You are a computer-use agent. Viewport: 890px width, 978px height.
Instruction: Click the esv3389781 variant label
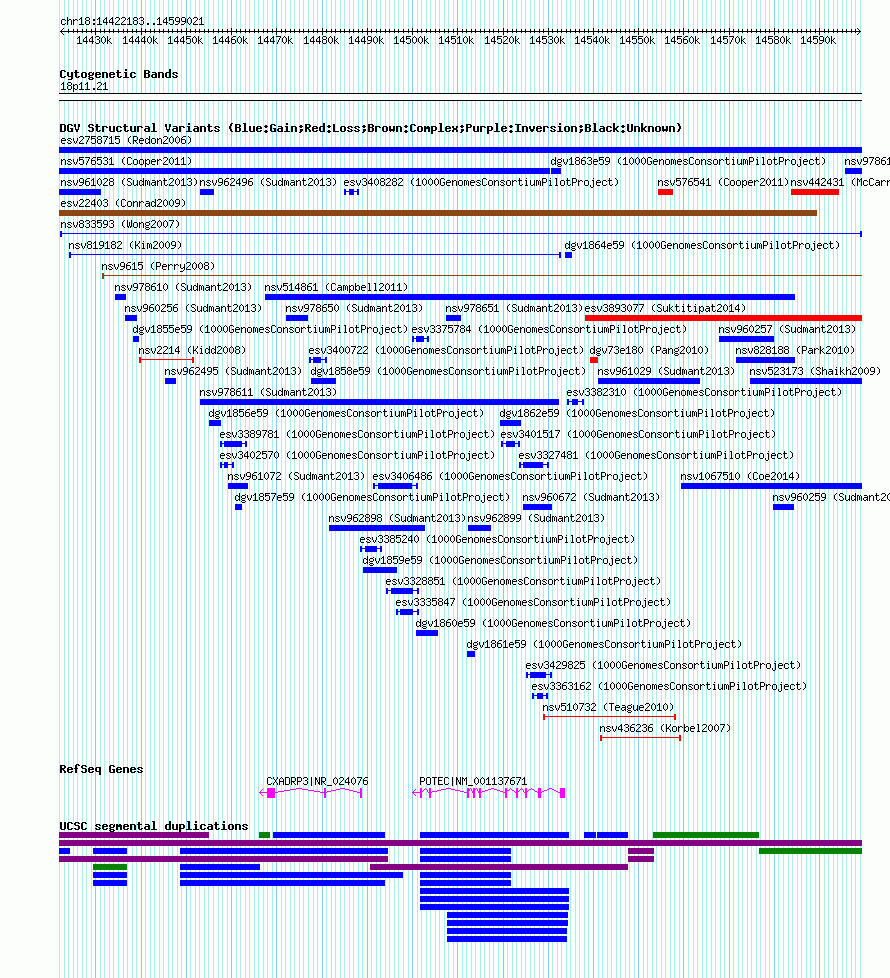point(357,435)
